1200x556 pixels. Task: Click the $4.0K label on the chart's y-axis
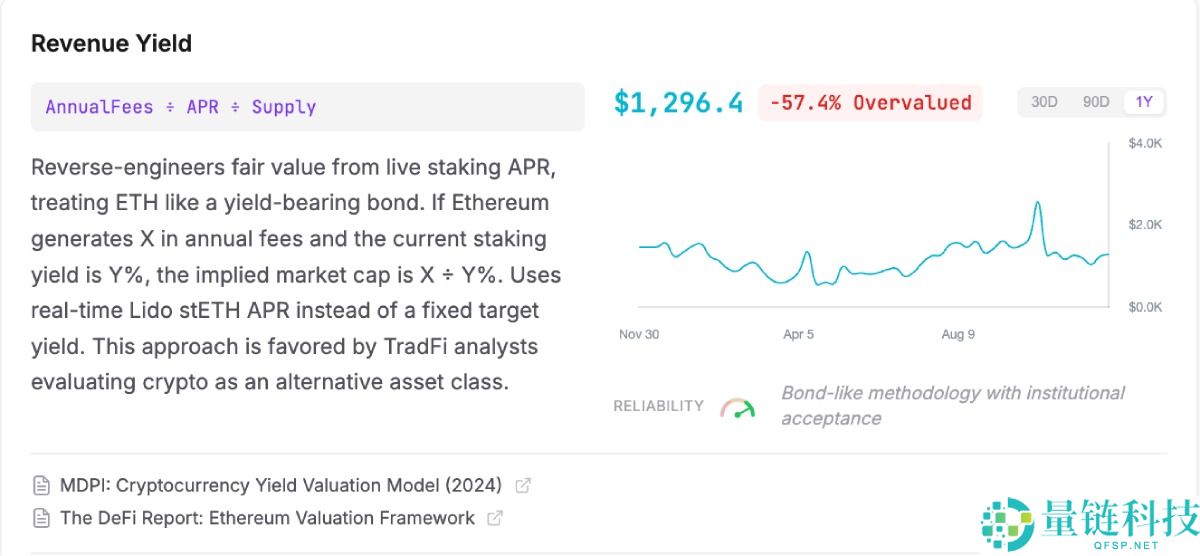pos(1145,144)
